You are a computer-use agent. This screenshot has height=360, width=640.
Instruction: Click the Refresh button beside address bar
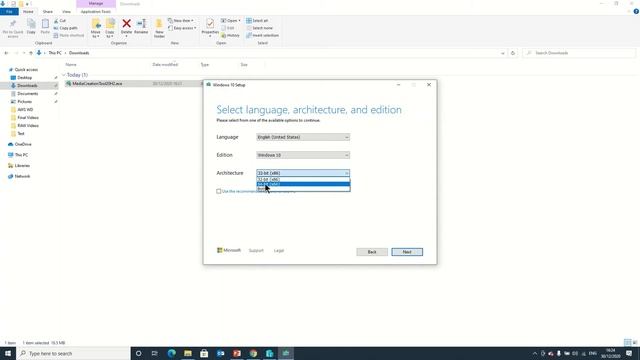[513, 53]
